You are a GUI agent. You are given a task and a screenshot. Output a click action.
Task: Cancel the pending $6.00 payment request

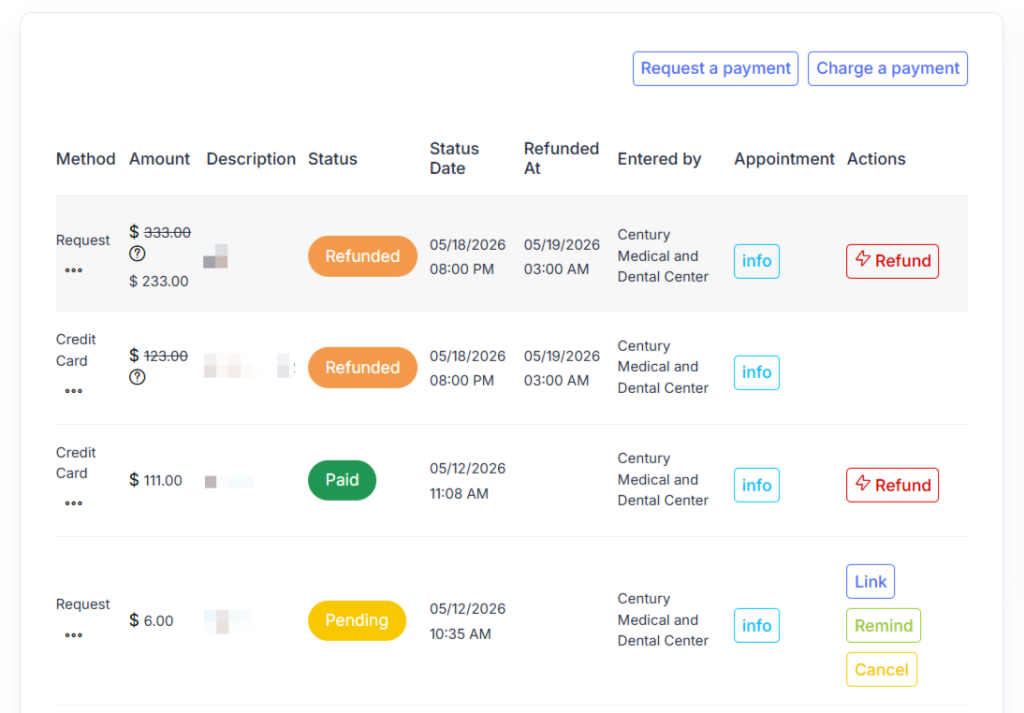[x=882, y=669]
